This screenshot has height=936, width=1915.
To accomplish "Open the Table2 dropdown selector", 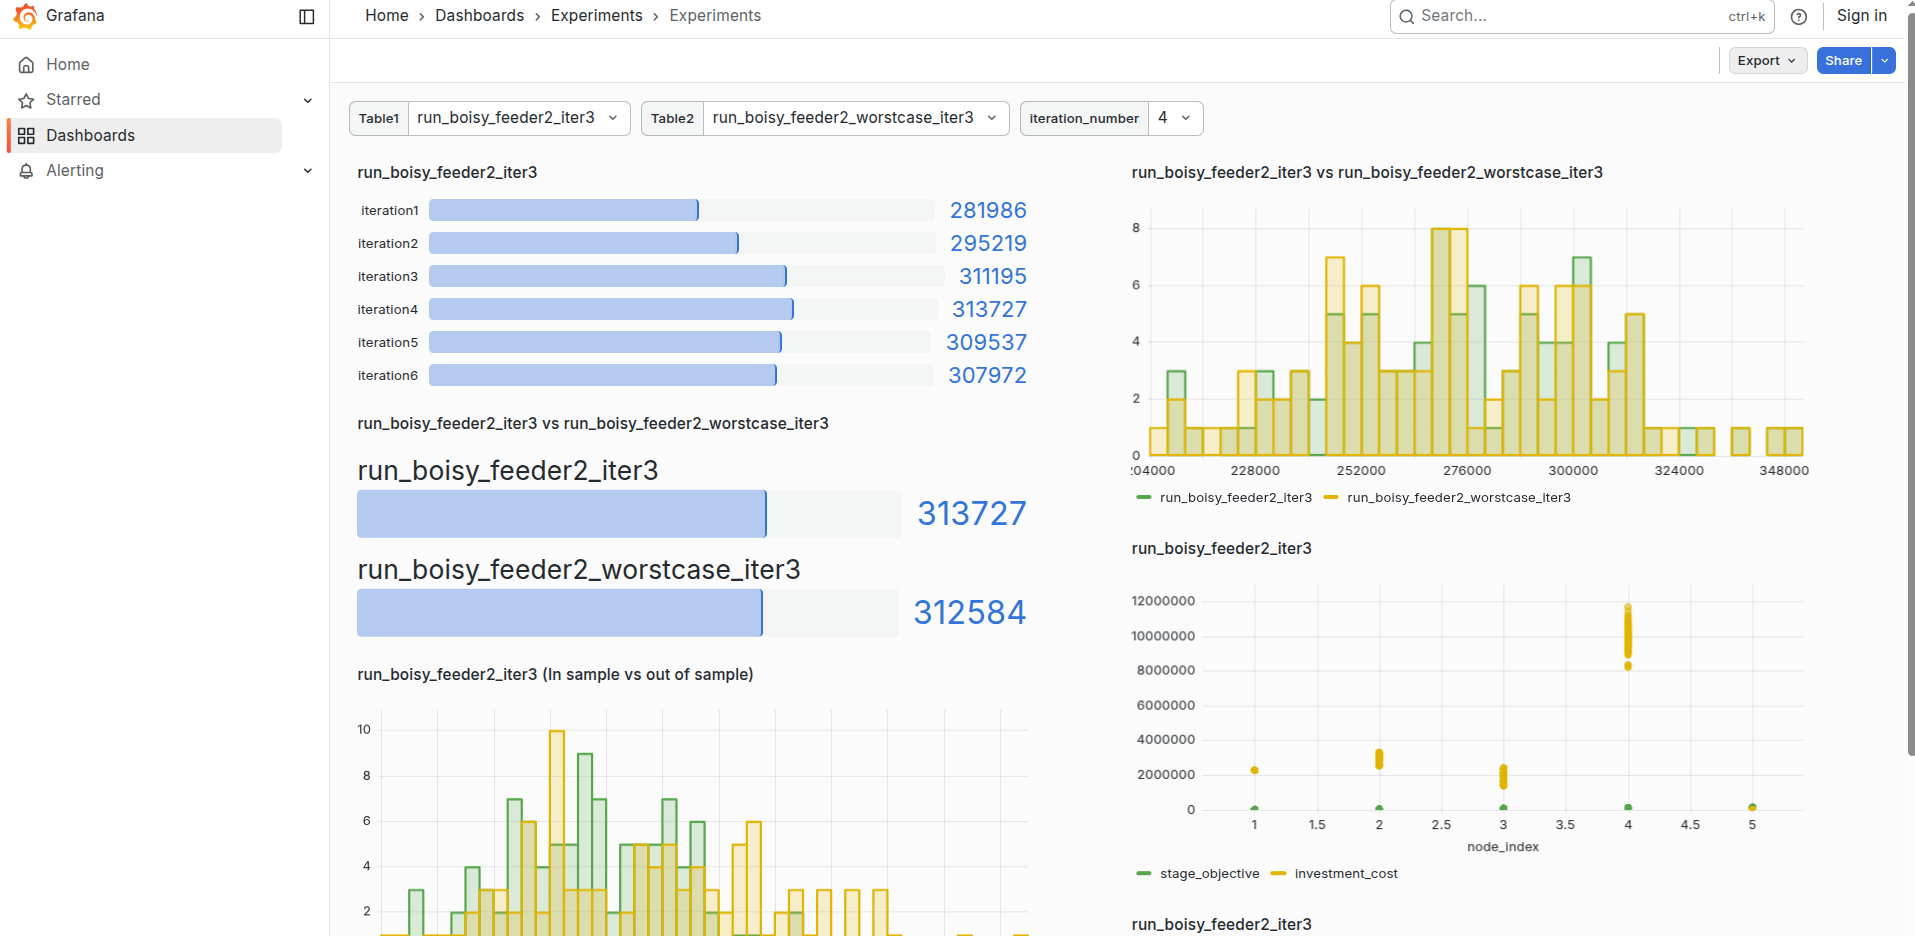I will point(855,118).
